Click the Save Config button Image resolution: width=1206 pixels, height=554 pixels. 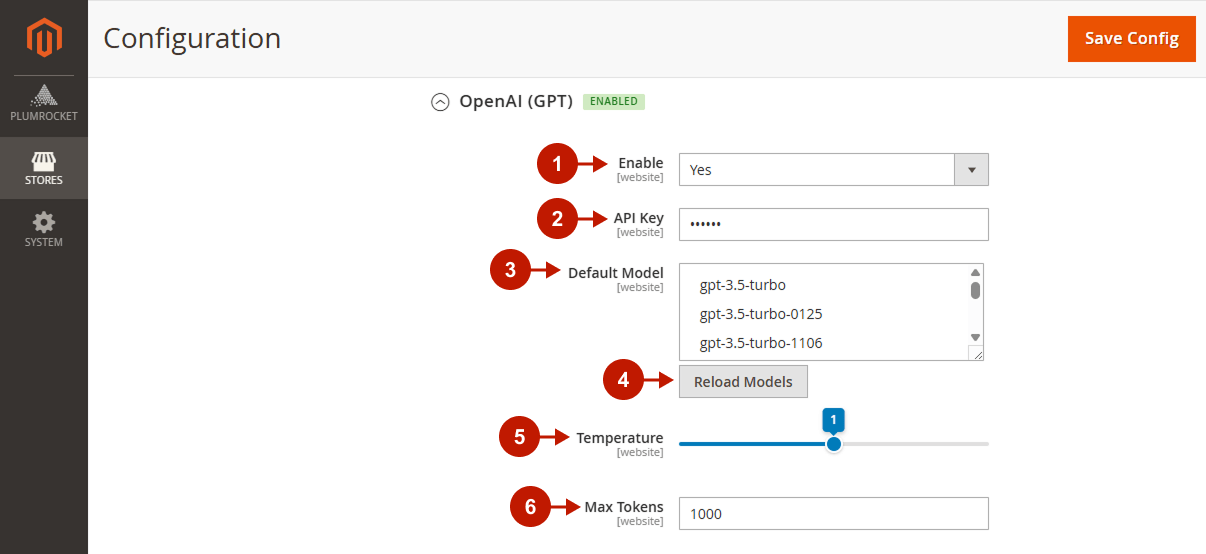pyautogui.click(x=1132, y=39)
